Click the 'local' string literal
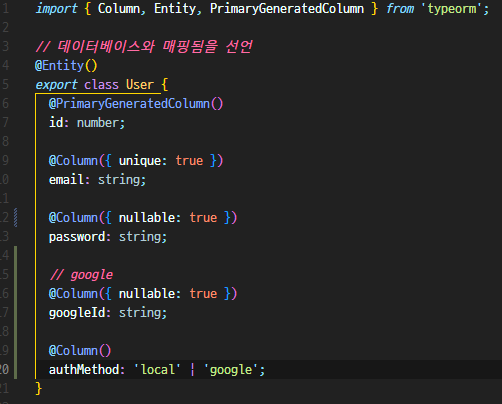502x404 pixels. click(x=157, y=369)
